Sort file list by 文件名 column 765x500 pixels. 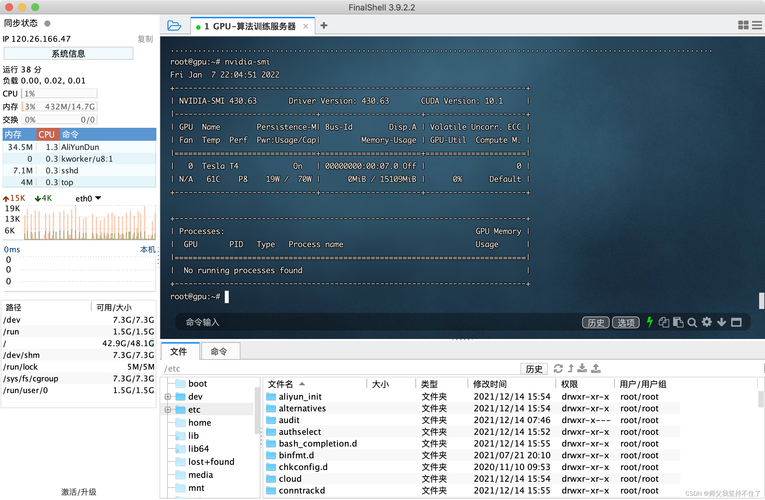tap(315, 384)
